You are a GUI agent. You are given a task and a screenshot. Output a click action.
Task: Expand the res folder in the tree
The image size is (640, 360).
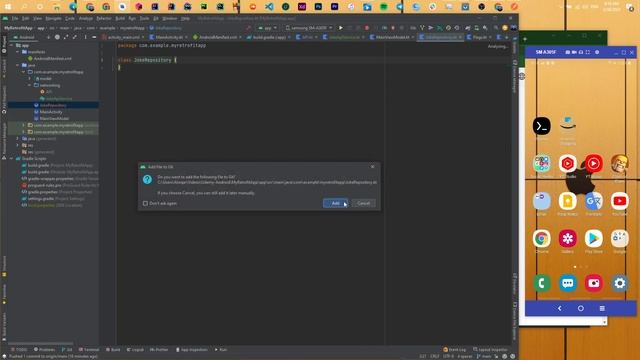tap(18, 145)
